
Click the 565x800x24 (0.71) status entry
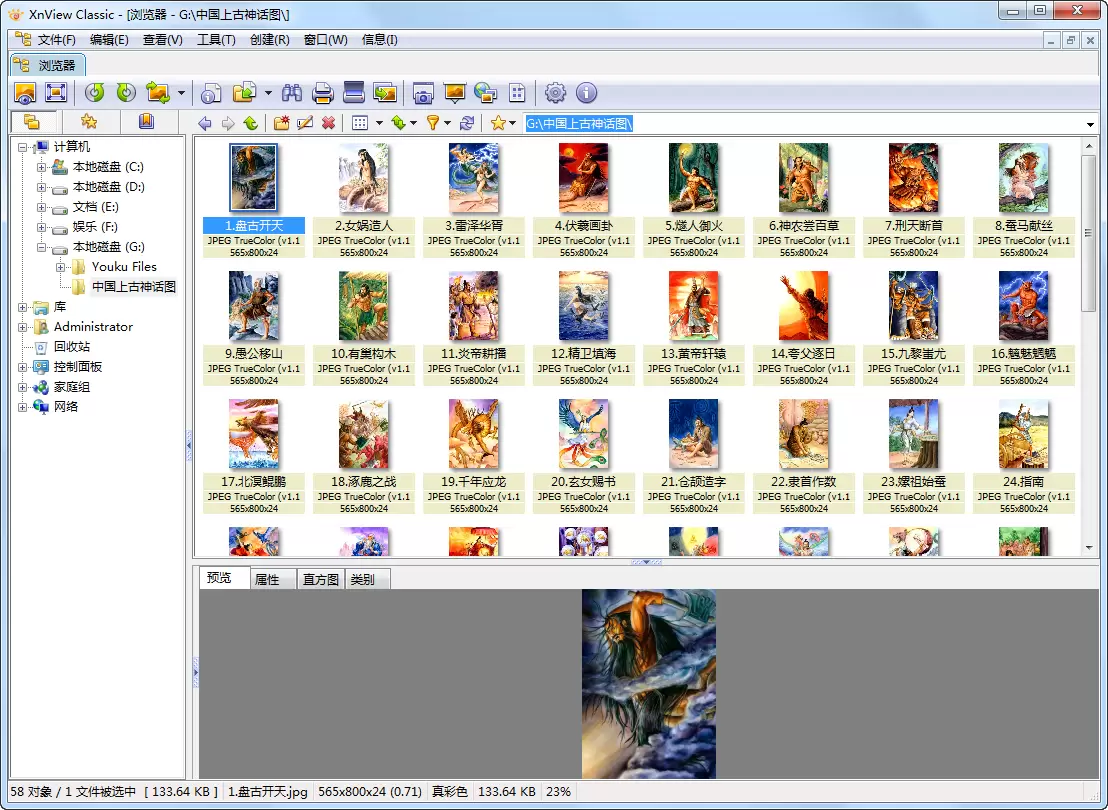click(370, 792)
